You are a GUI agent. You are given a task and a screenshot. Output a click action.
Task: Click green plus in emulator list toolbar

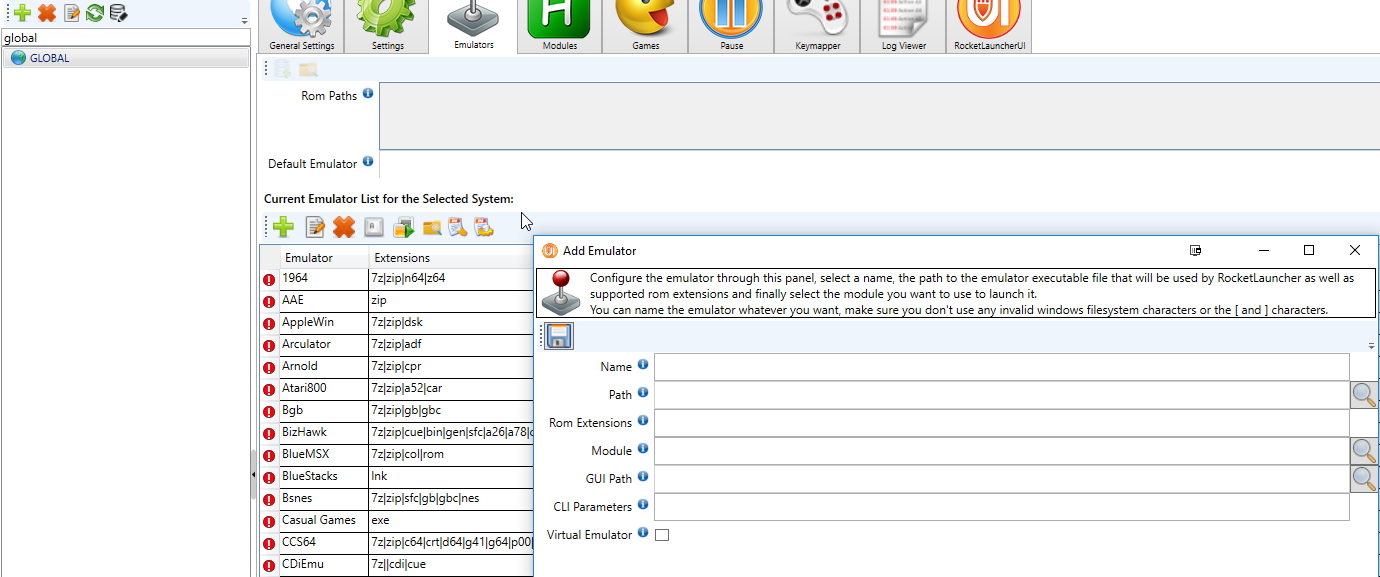(284, 228)
